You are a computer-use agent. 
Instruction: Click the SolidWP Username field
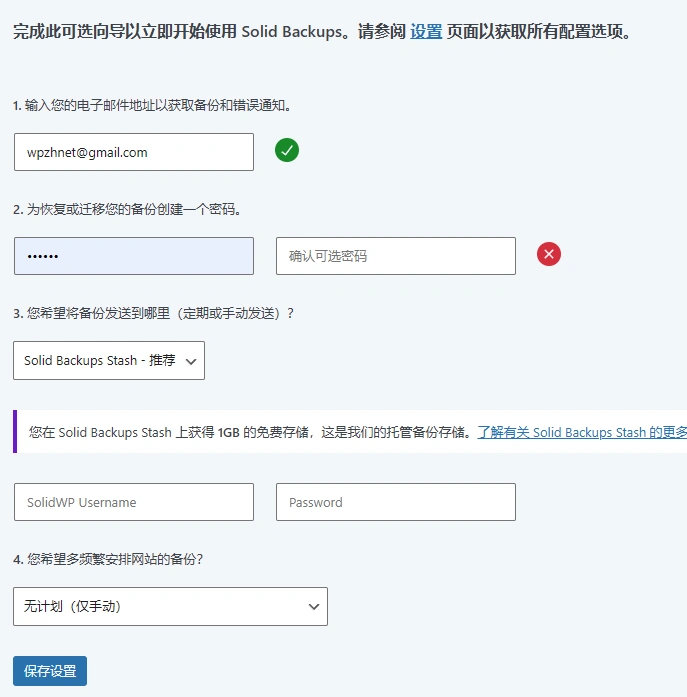tap(134, 502)
